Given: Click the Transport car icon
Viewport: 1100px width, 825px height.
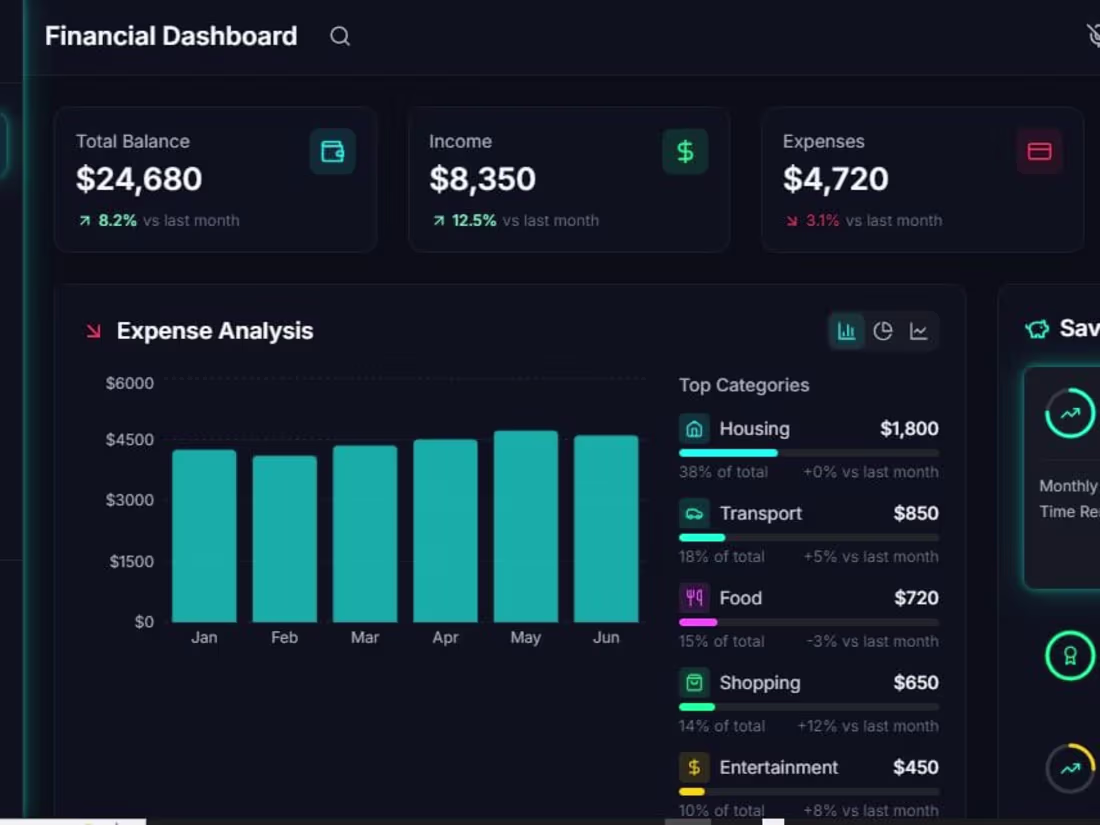Looking at the screenshot, I should 694,513.
